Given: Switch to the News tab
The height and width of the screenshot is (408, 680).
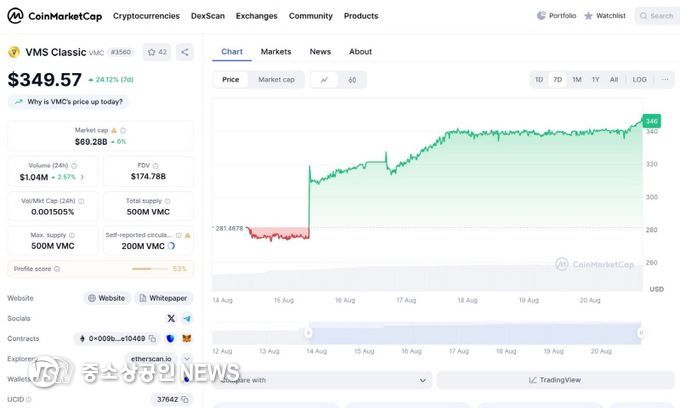Looking at the screenshot, I should coord(320,52).
